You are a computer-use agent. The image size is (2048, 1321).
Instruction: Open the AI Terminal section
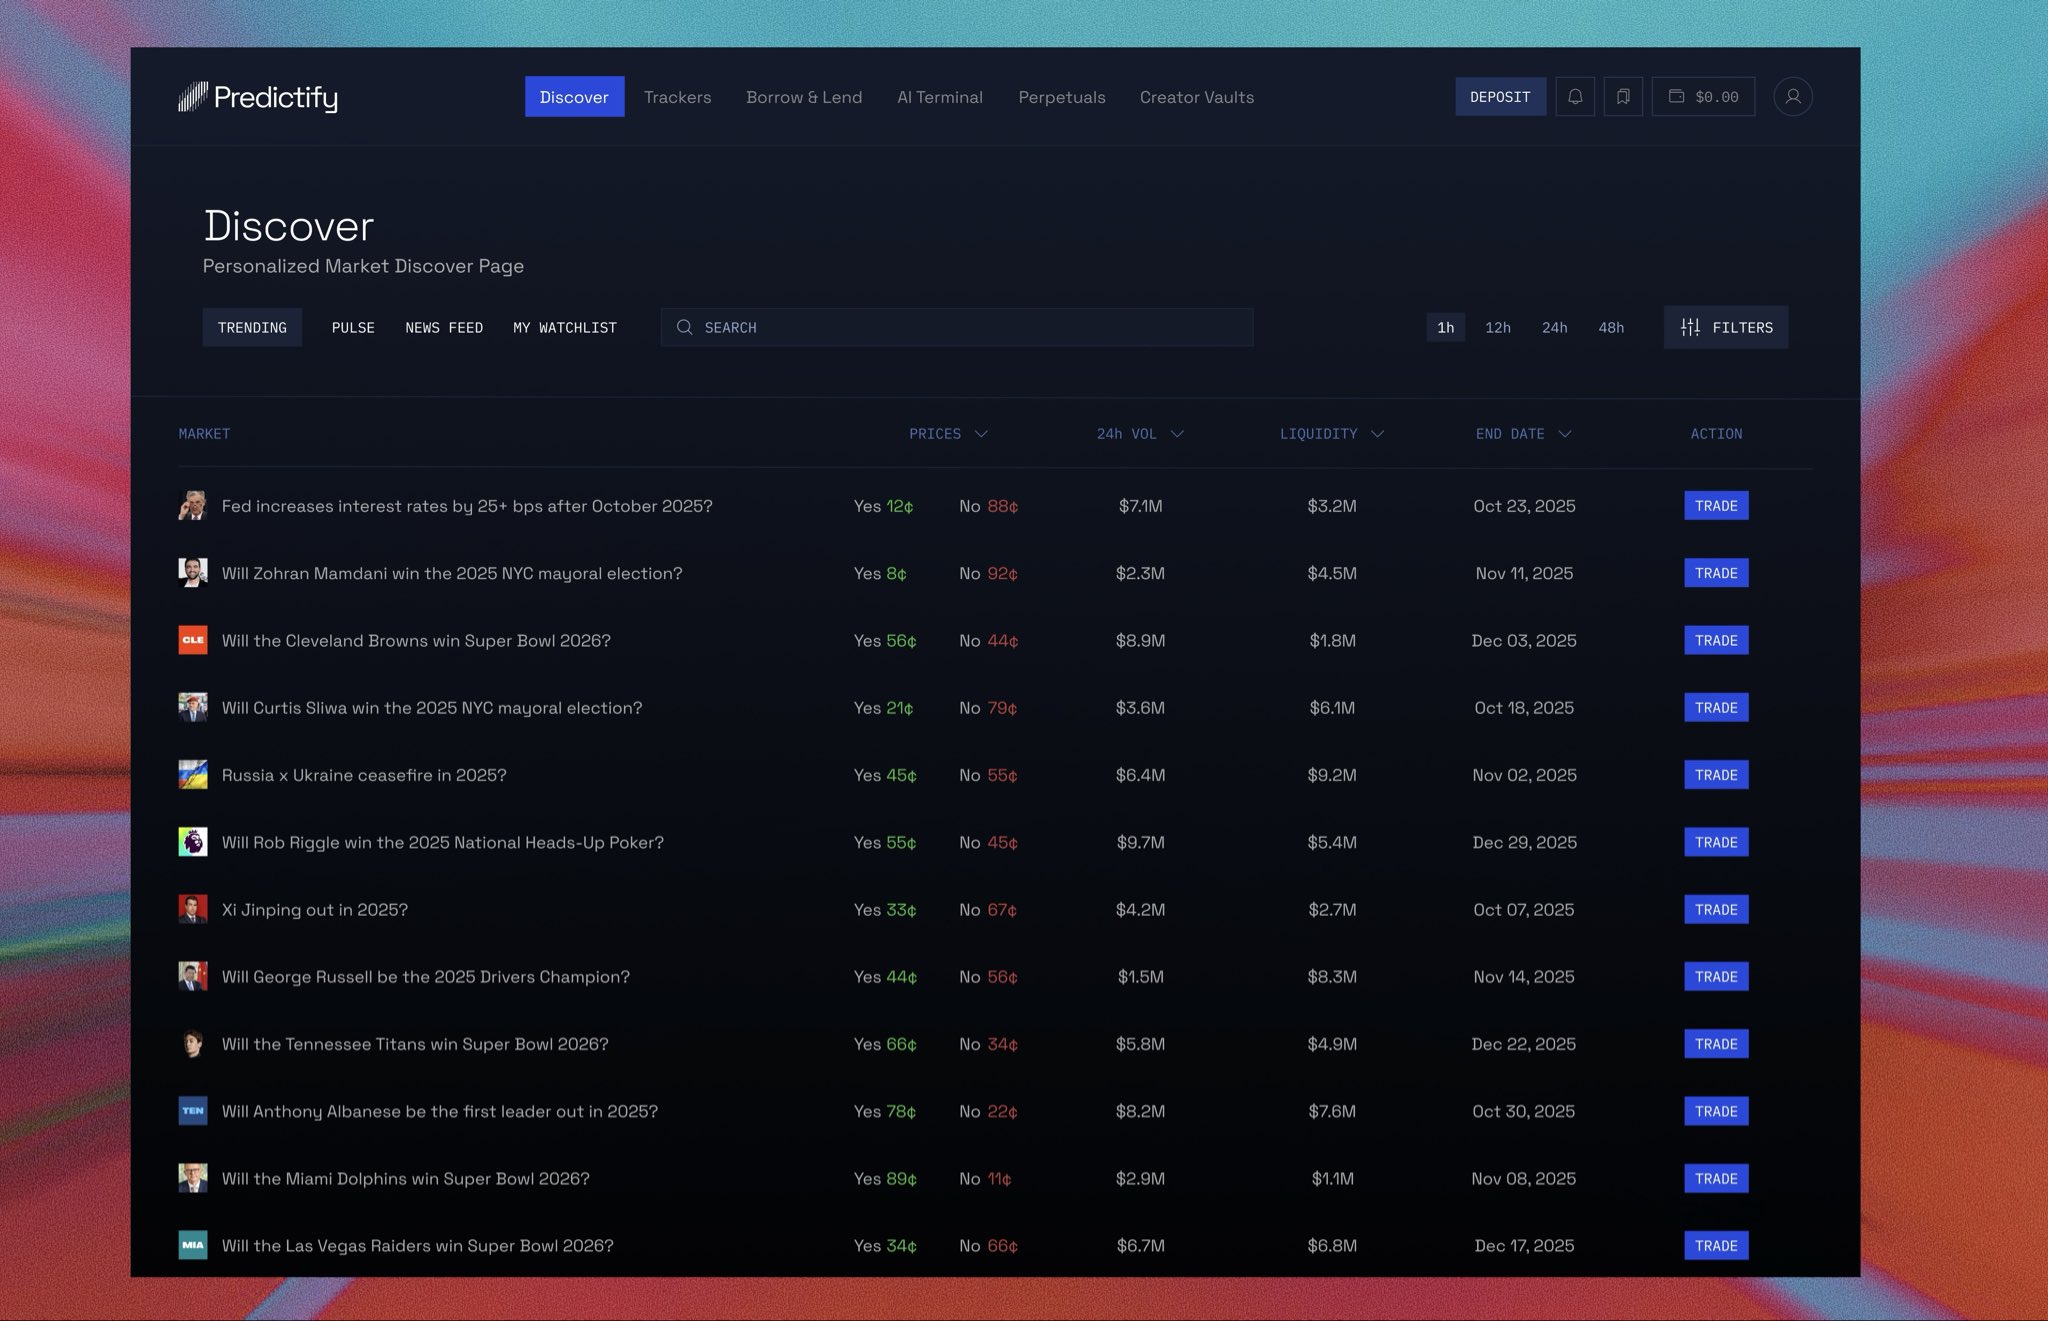pyautogui.click(x=939, y=97)
